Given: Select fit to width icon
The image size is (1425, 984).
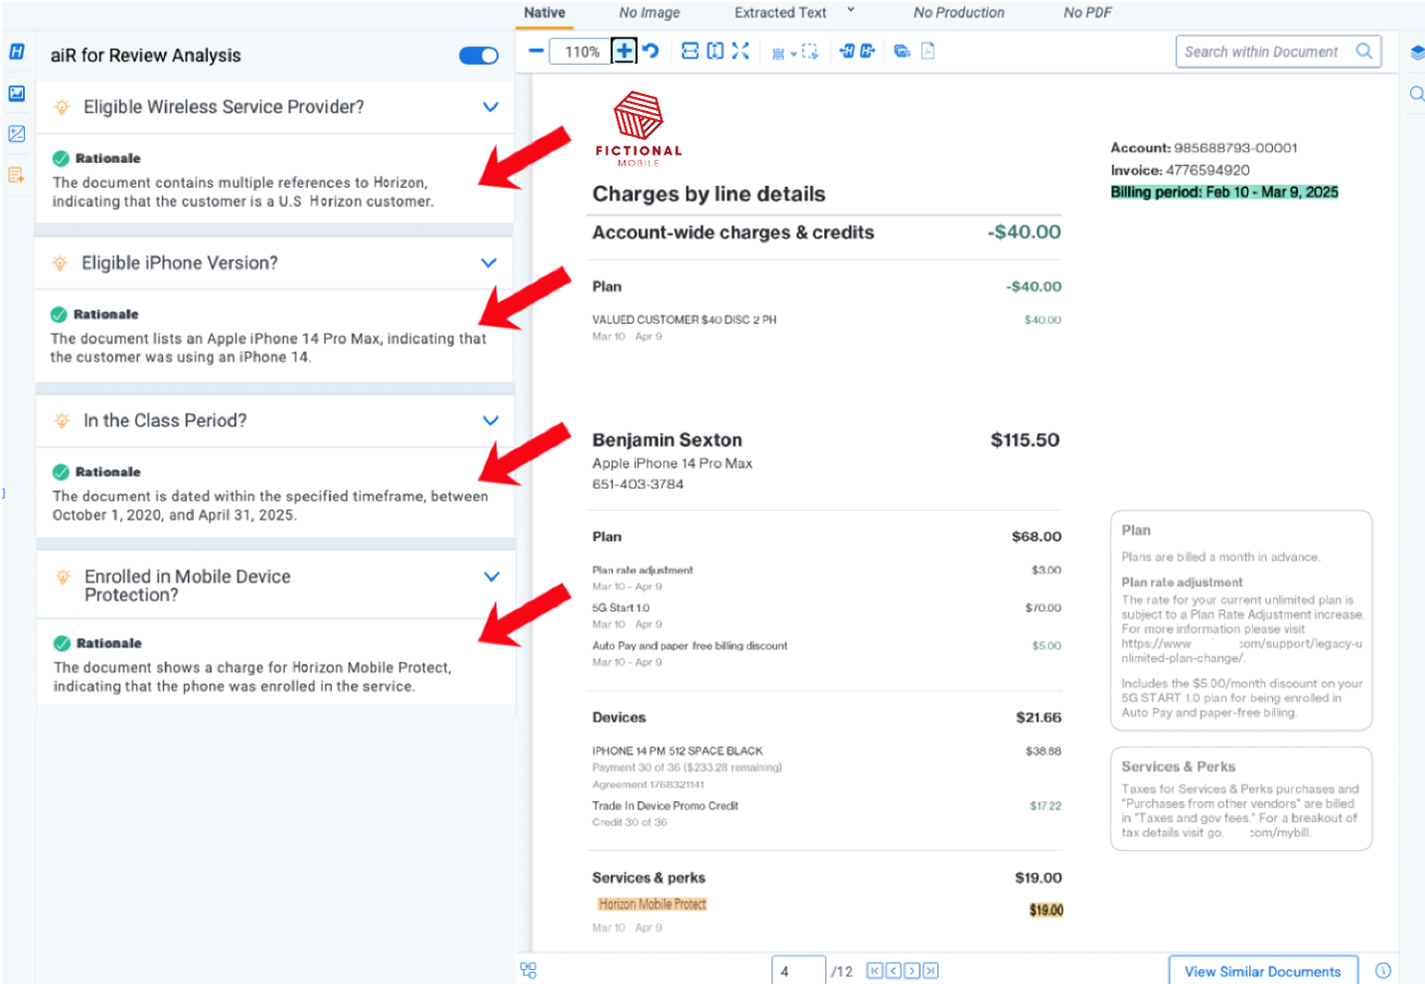Looking at the screenshot, I should [690, 51].
